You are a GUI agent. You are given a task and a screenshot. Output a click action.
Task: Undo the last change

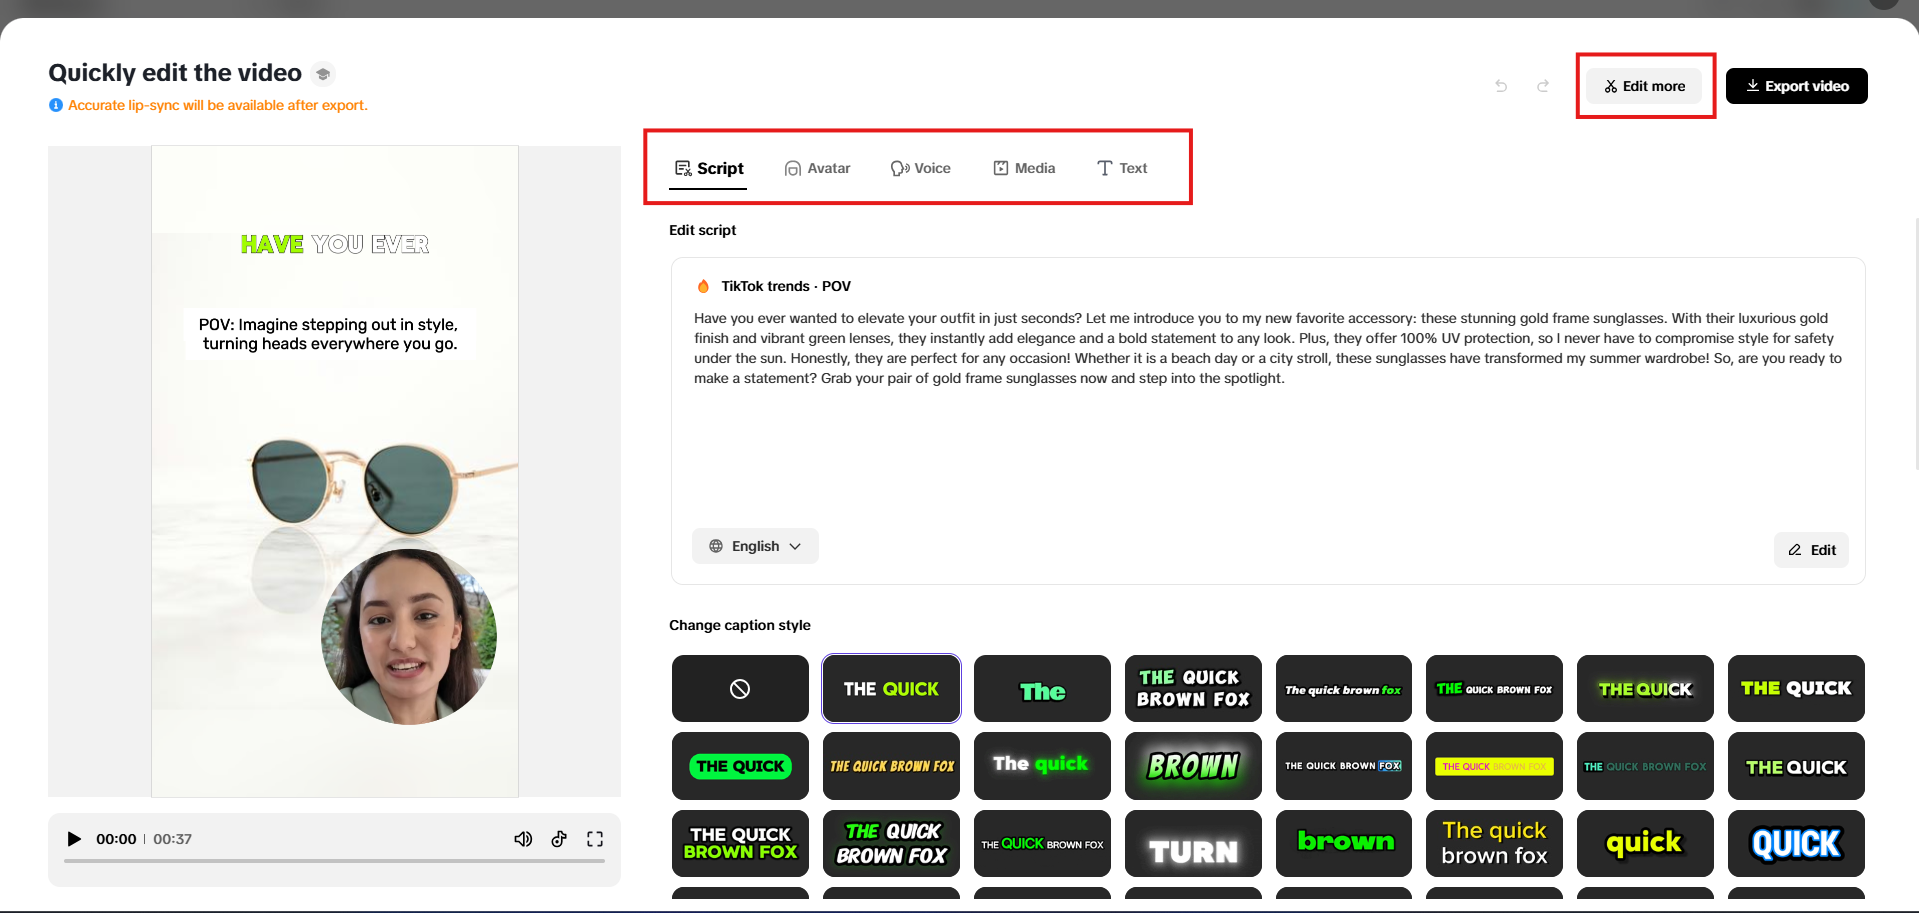tap(1500, 86)
